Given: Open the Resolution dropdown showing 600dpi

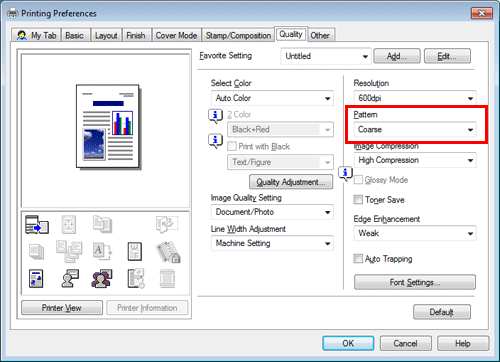Looking at the screenshot, I should pos(415,98).
